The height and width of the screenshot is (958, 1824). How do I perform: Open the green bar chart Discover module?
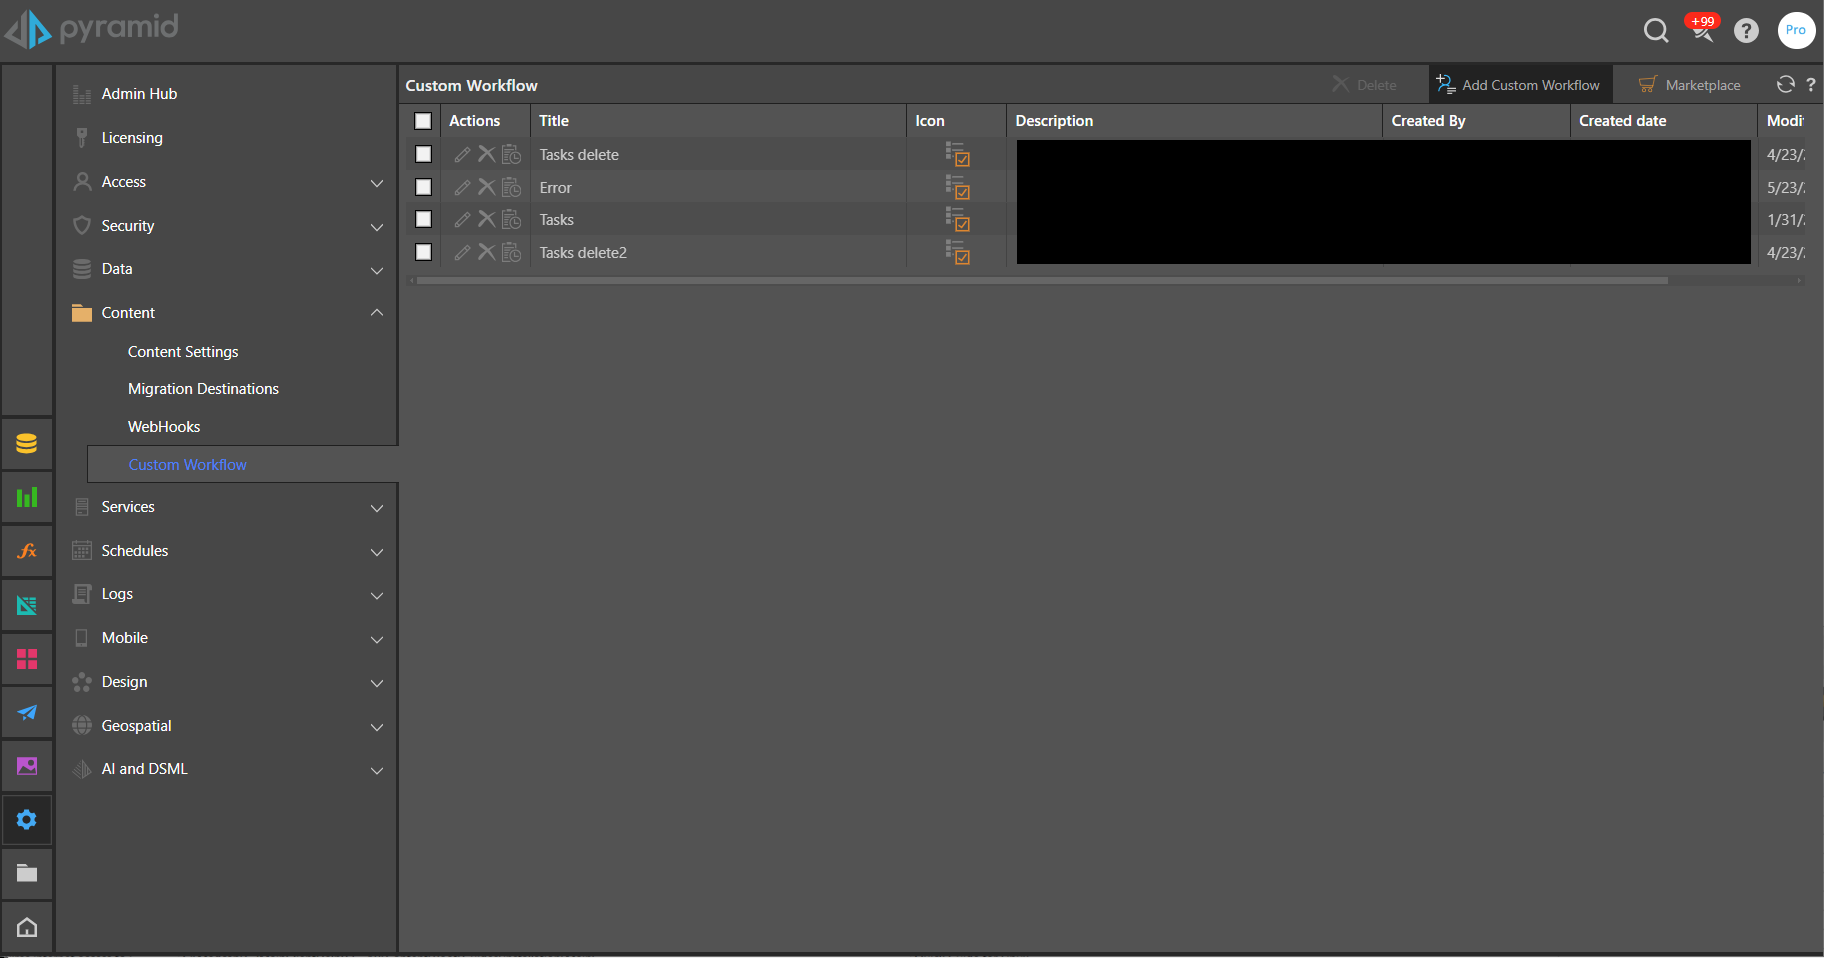27,497
